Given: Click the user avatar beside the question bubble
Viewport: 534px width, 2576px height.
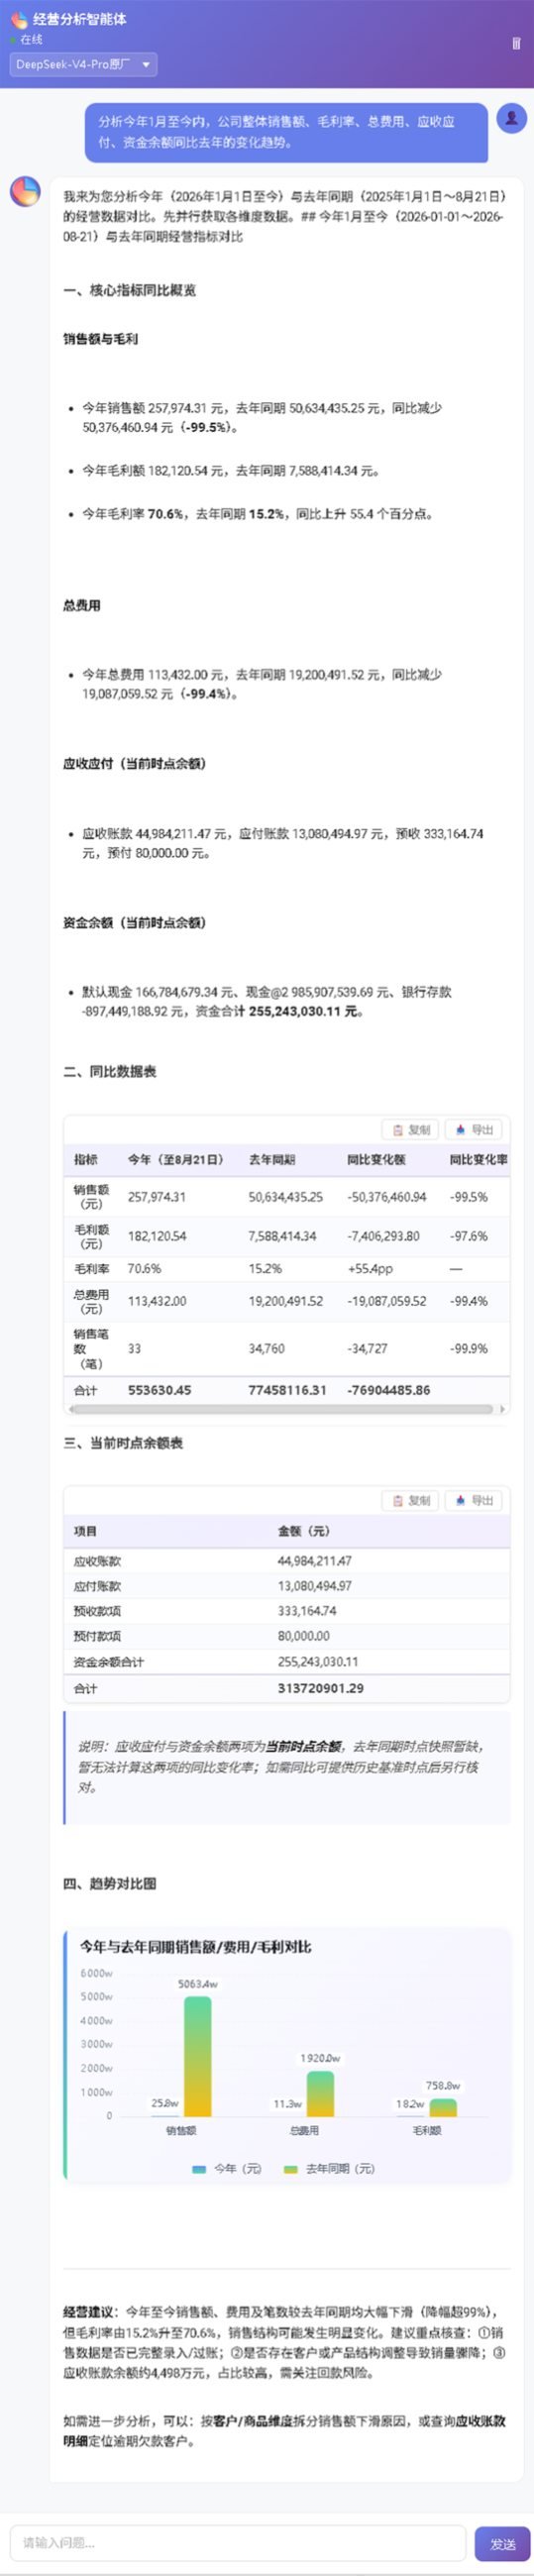Looking at the screenshot, I should [x=512, y=119].
